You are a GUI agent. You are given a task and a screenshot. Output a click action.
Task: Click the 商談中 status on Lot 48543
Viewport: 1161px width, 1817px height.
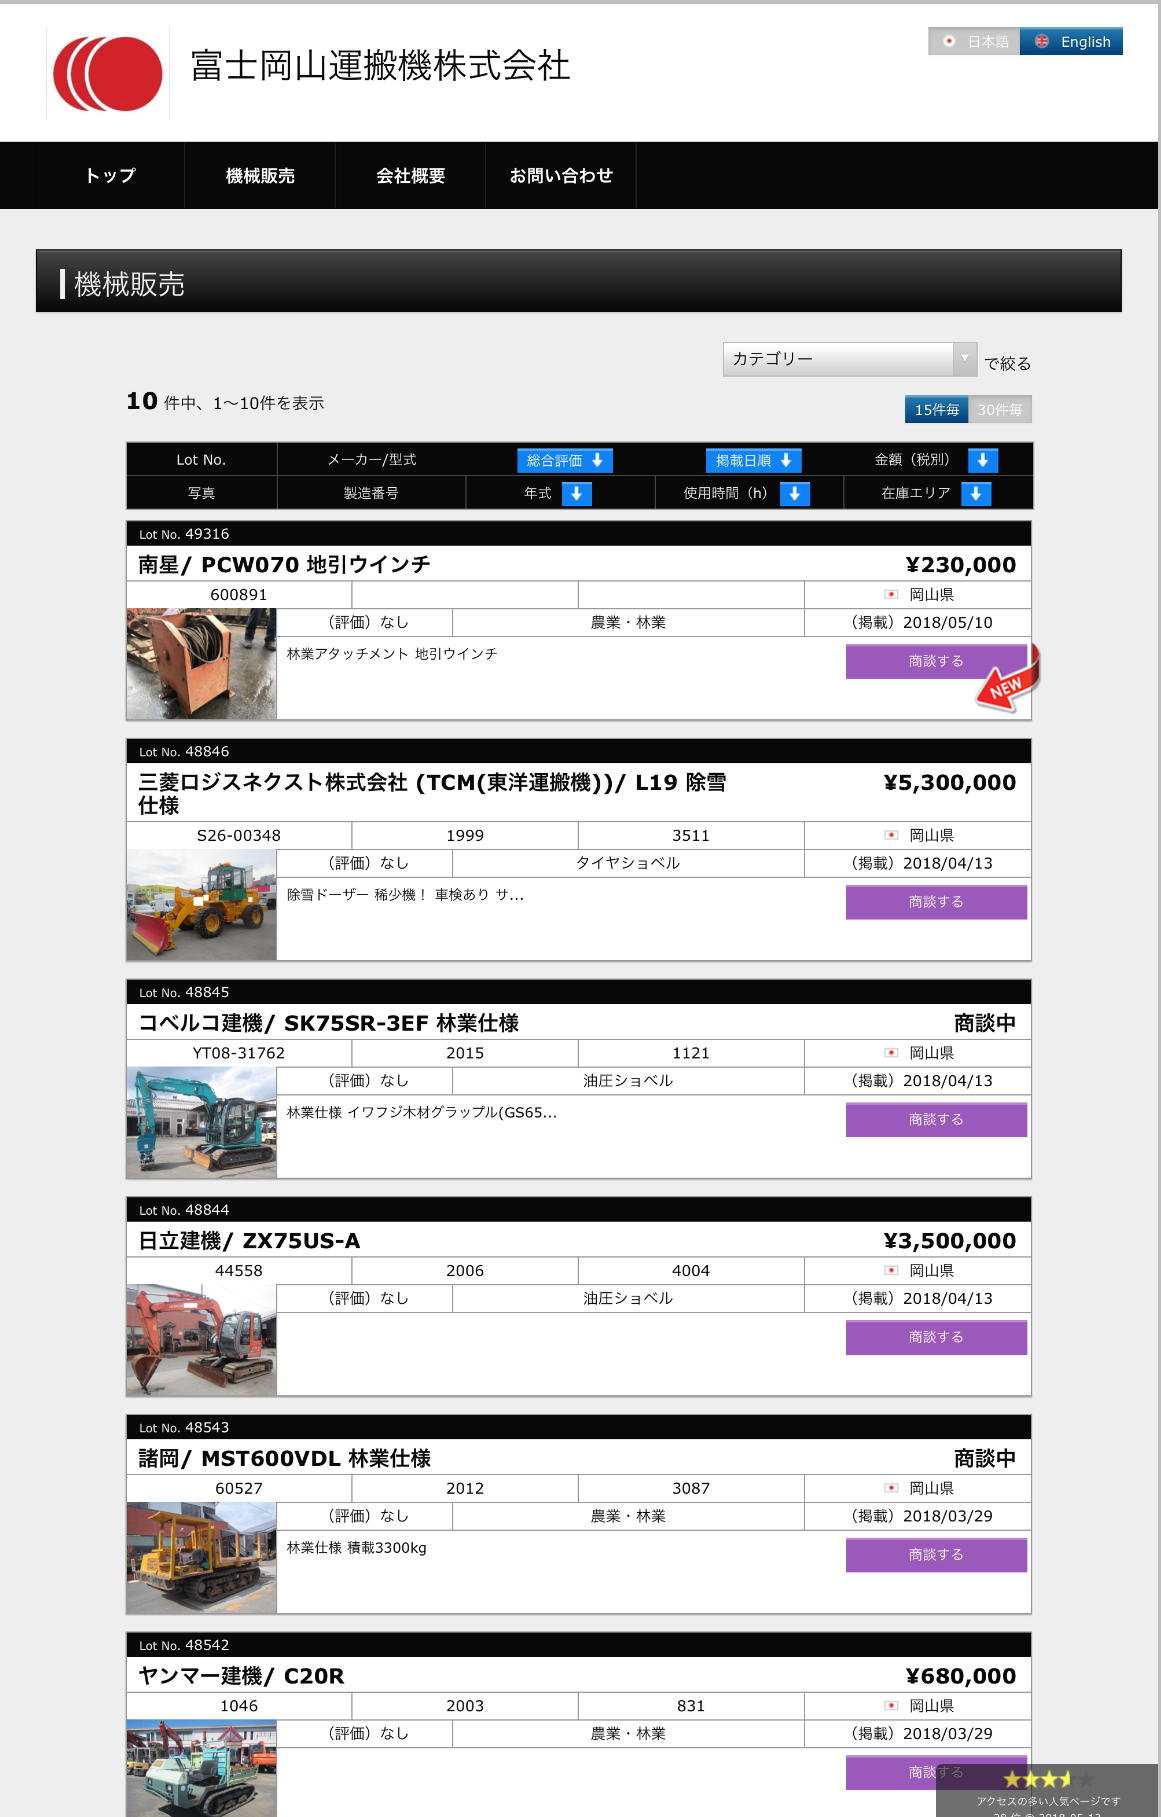[x=985, y=1459]
